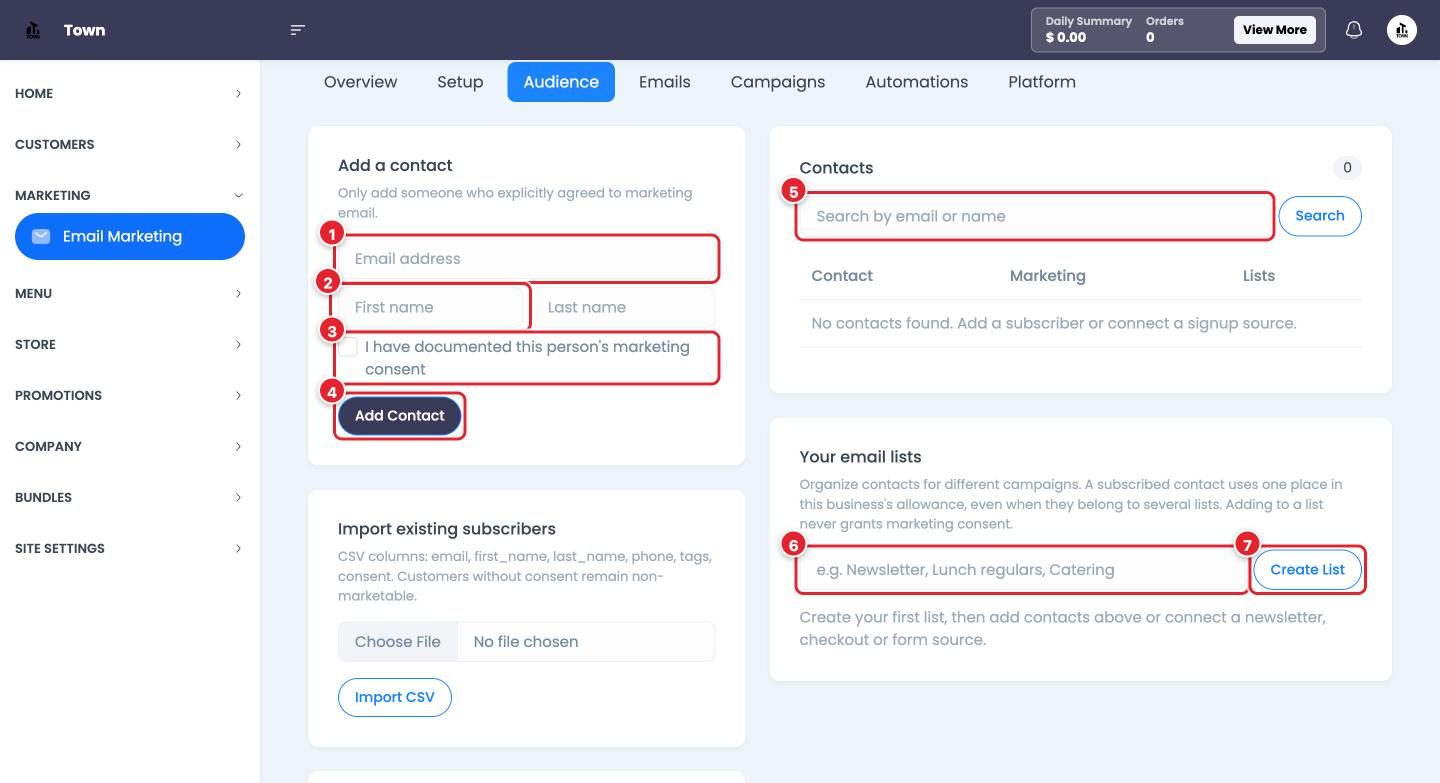Click the Marketing column header

(x=1048, y=276)
